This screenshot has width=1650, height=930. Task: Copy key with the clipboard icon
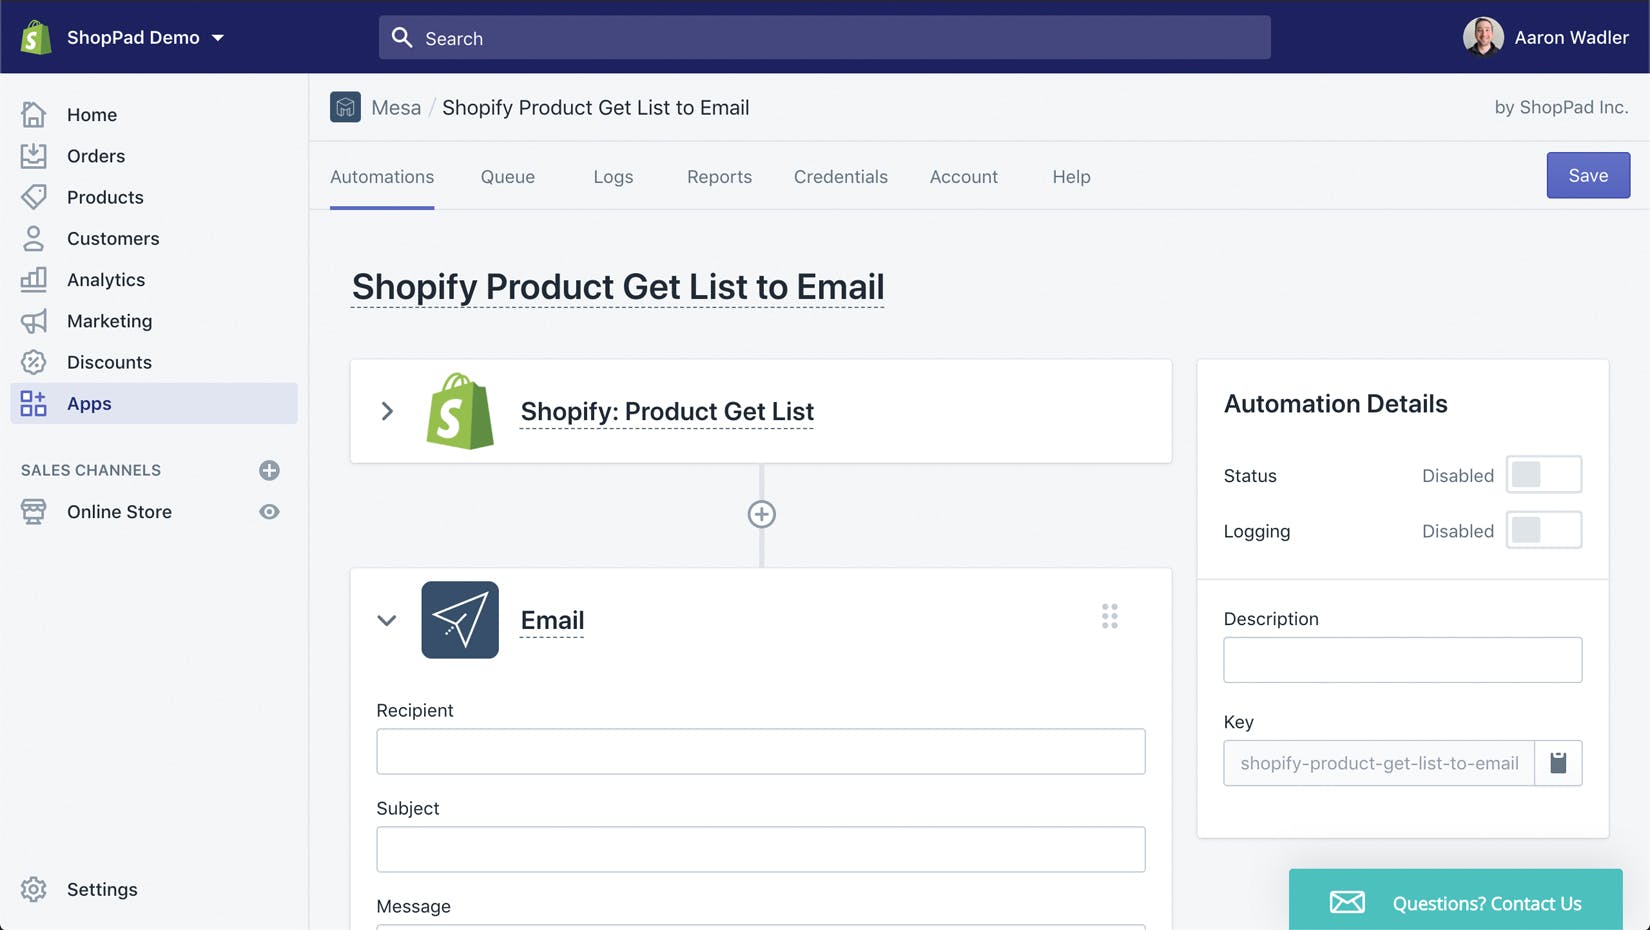[1558, 763]
